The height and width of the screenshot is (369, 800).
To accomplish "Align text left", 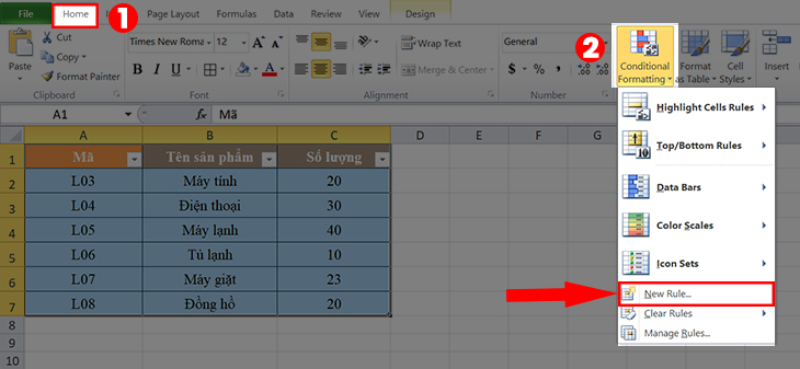I will pyautogui.click(x=302, y=69).
